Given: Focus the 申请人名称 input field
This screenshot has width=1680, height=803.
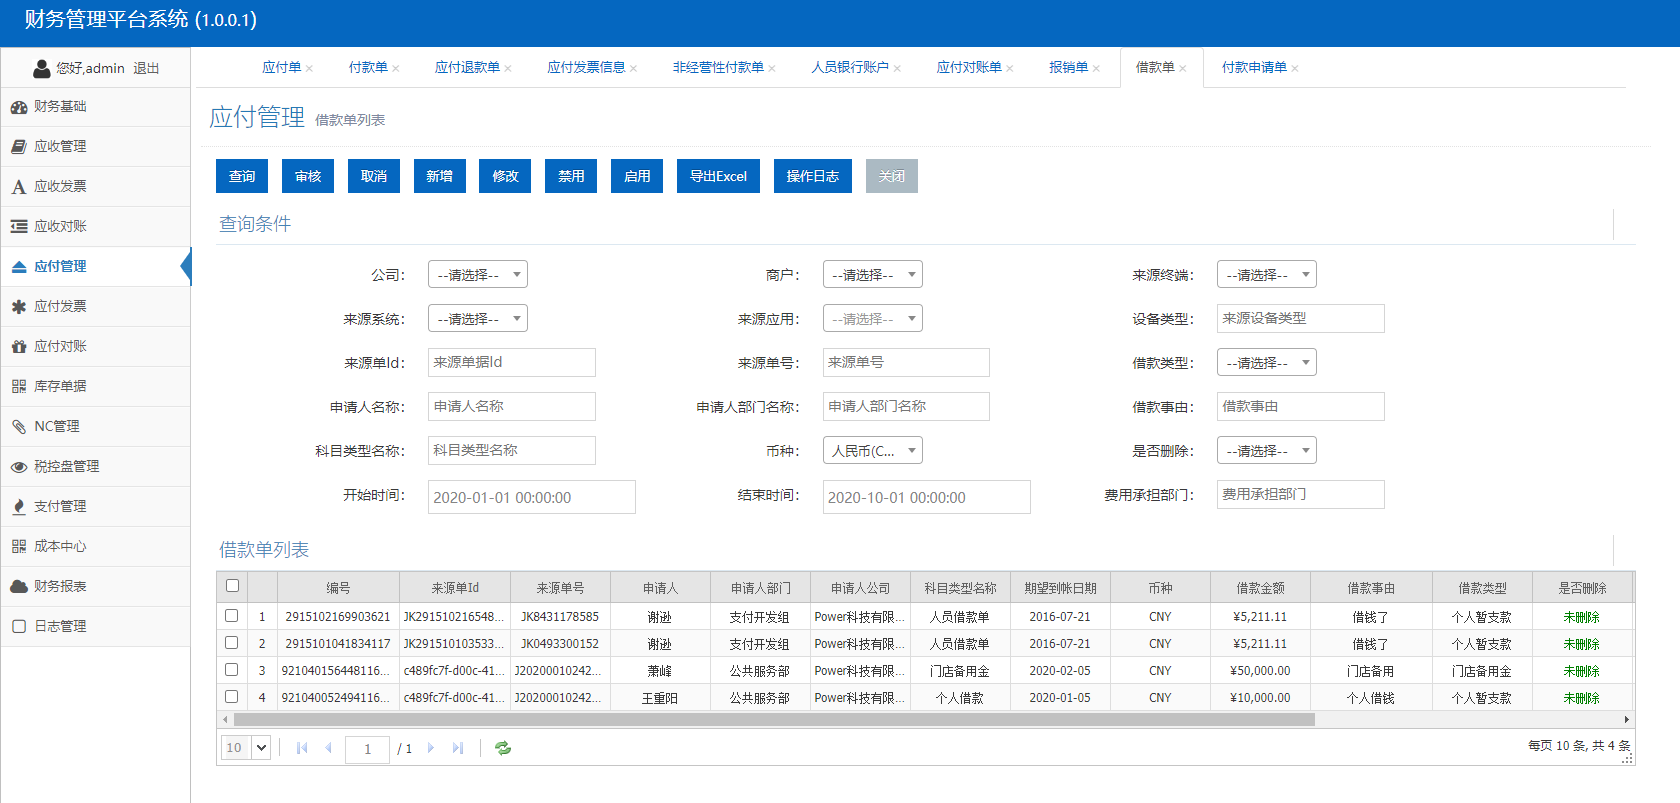Looking at the screenshot, I should click(512, 407).
